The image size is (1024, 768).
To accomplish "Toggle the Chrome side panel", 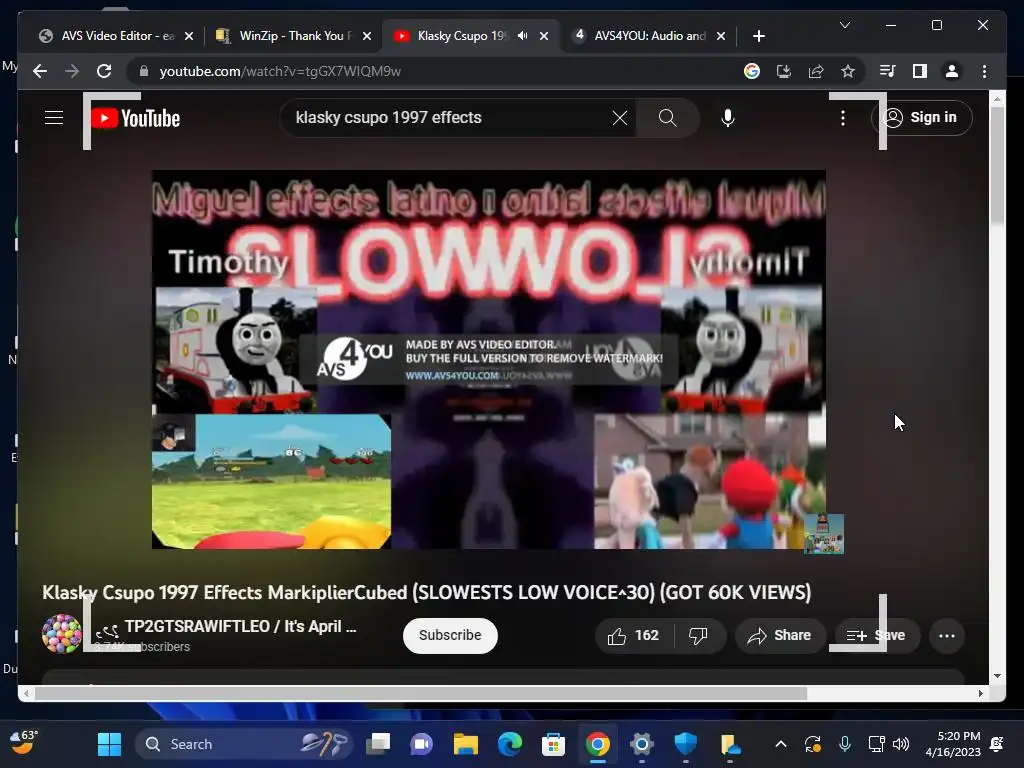I will 920,71.
